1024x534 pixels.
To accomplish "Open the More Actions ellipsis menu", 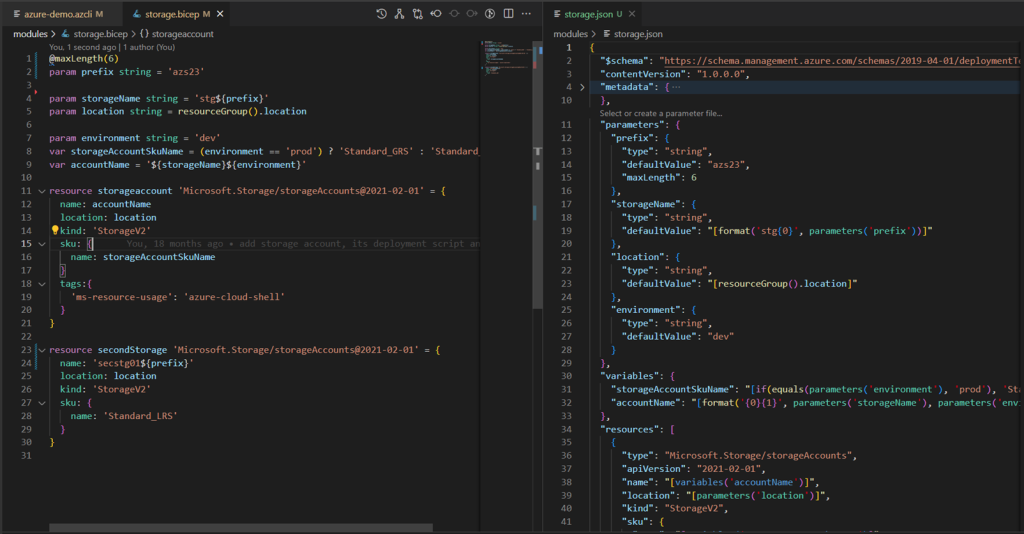I will point(526,15).
